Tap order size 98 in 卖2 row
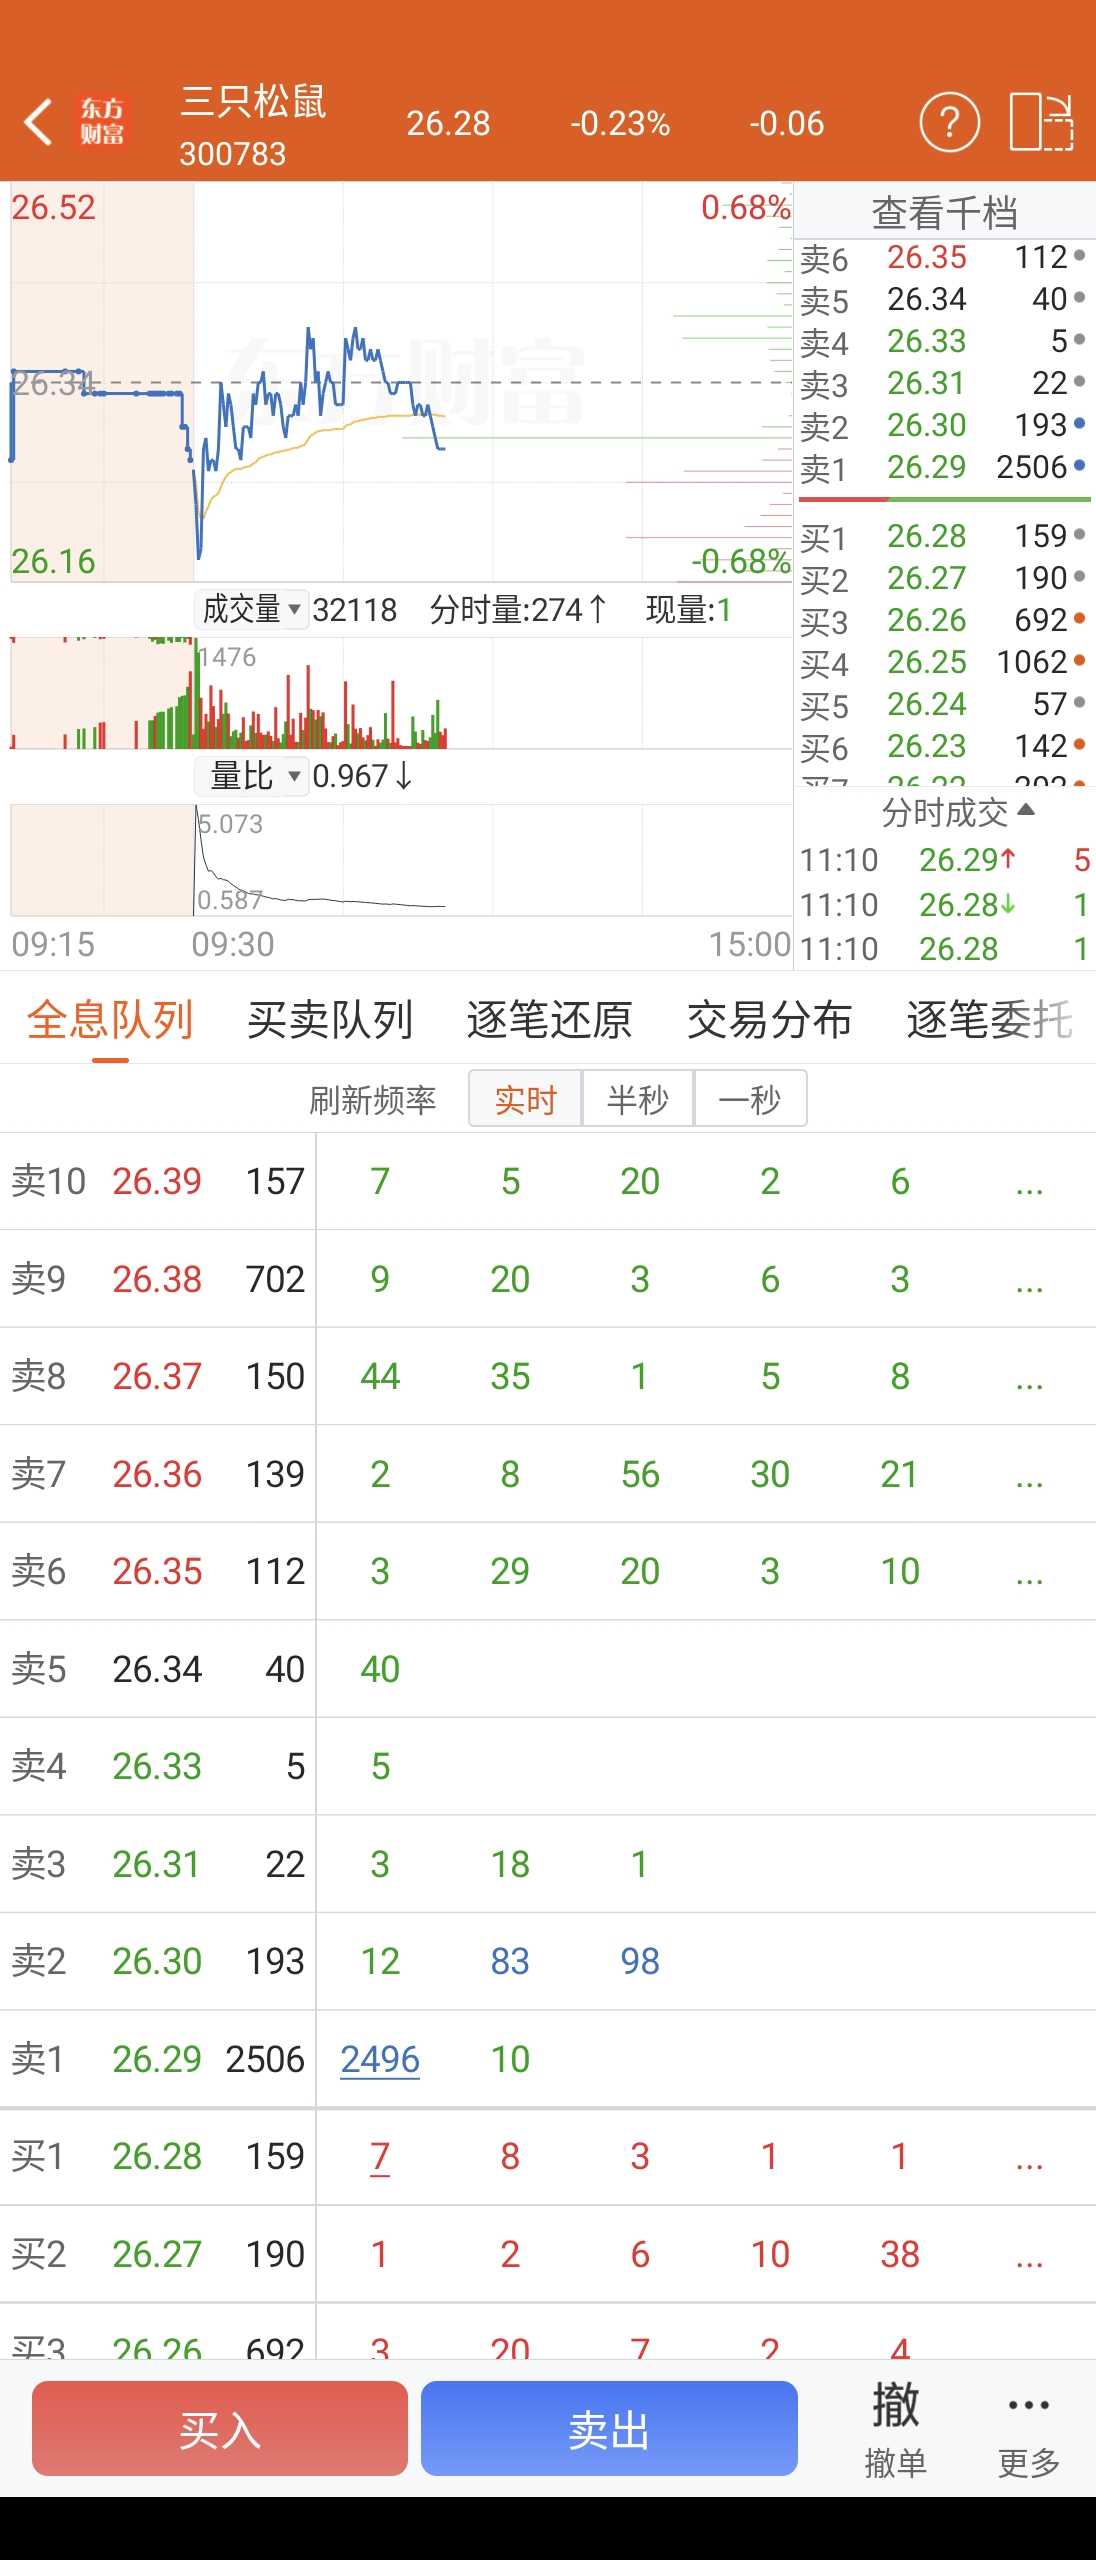This screenshot has width=1096, height=2560. [640, 1961]
